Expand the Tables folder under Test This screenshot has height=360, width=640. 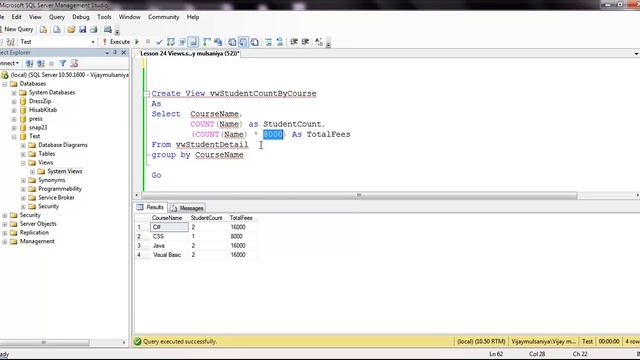pos(23,154)
